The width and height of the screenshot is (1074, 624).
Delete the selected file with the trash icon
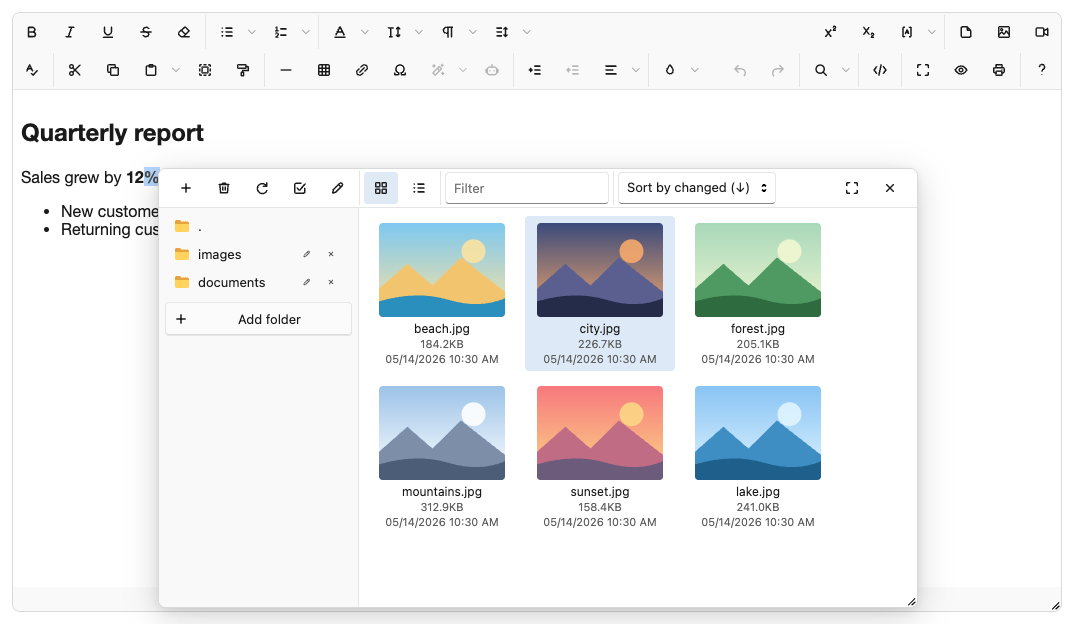point(224,188)
